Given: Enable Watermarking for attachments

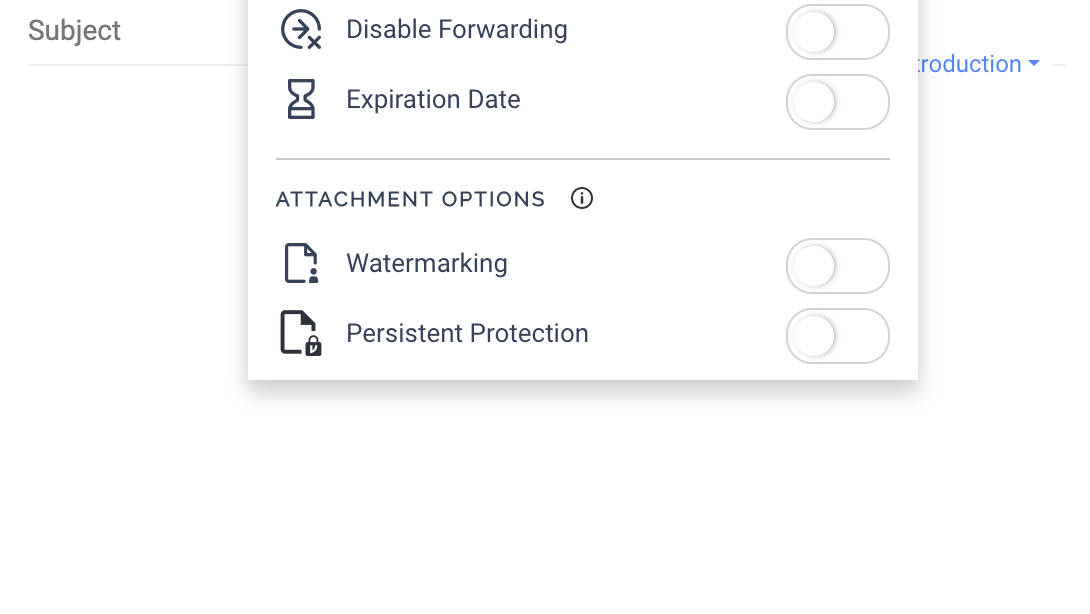Looking at the screenshot, I should point(838,266).
